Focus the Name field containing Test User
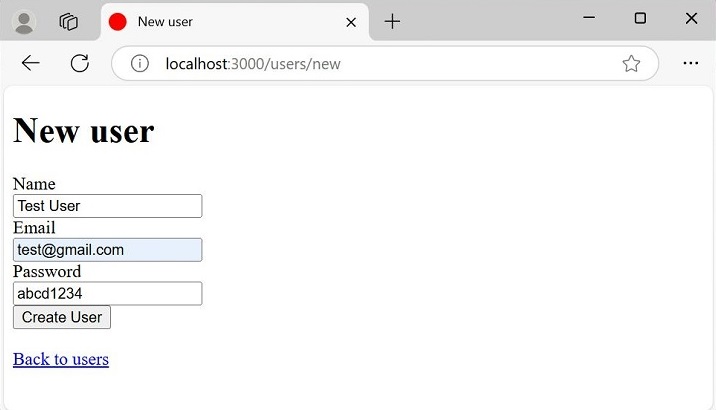 coord(107,206)
